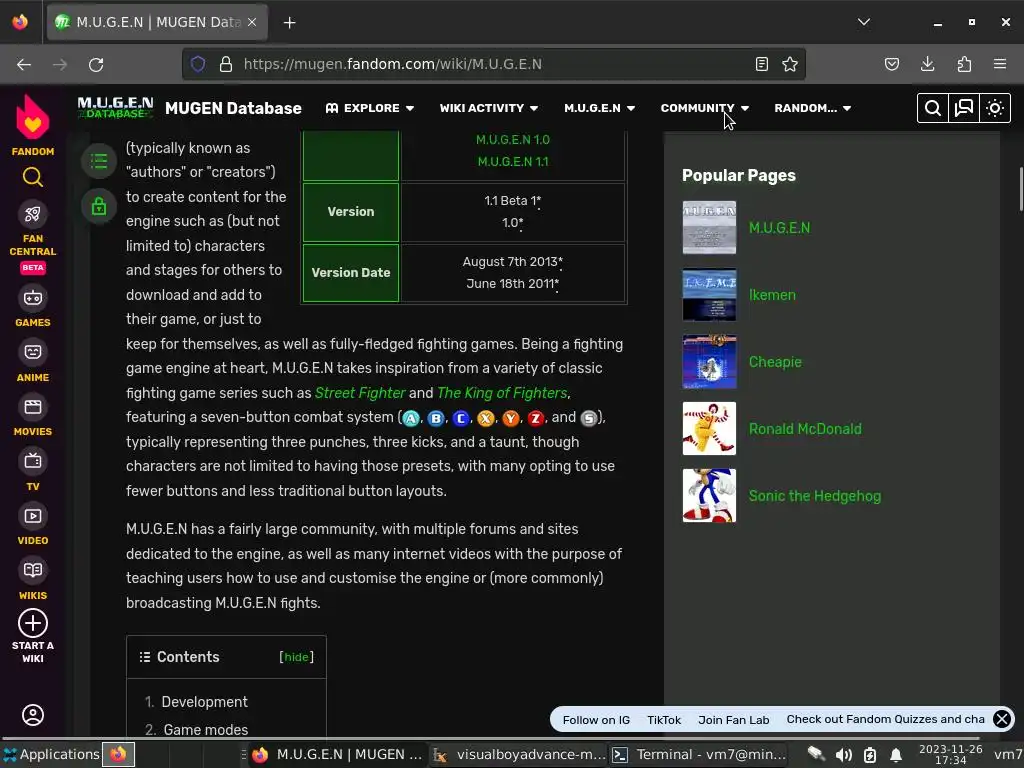Screen dimensions: 1024x768
Task: Open Join Fan Lab link
Action: pos(733,720)
